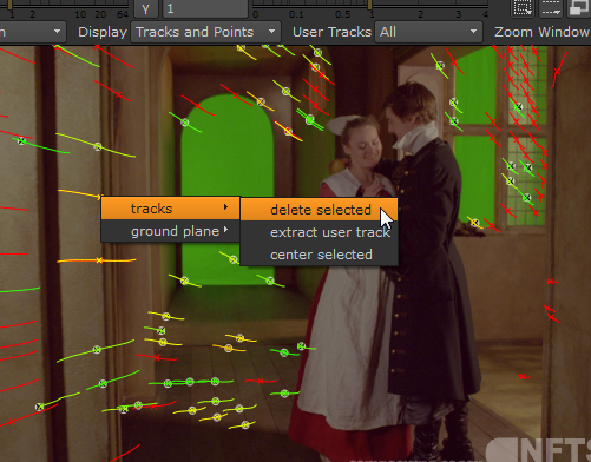Click the Zoom Window label
The width and height of the screenshot is (591, 462).
(542, 32)
